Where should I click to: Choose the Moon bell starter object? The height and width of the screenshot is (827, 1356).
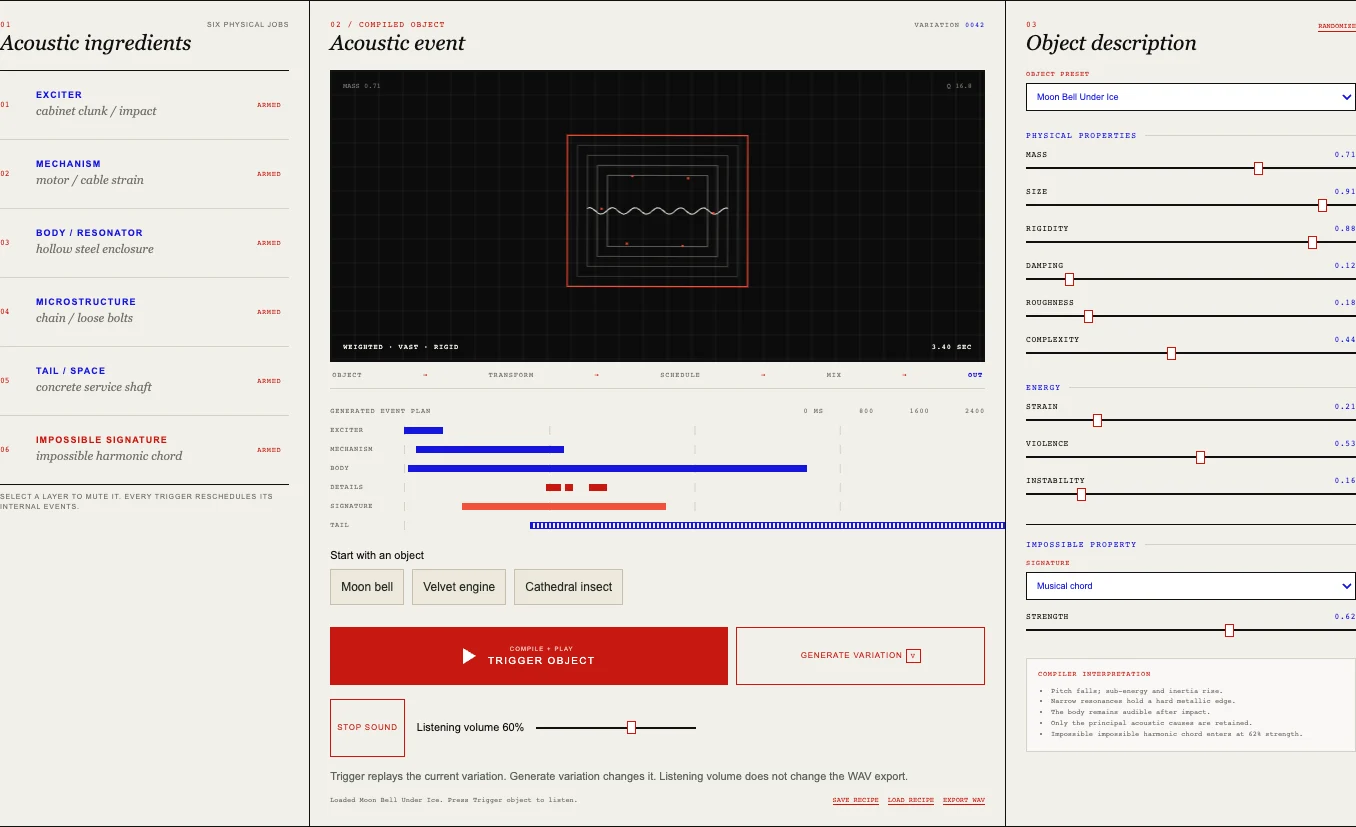367,587
